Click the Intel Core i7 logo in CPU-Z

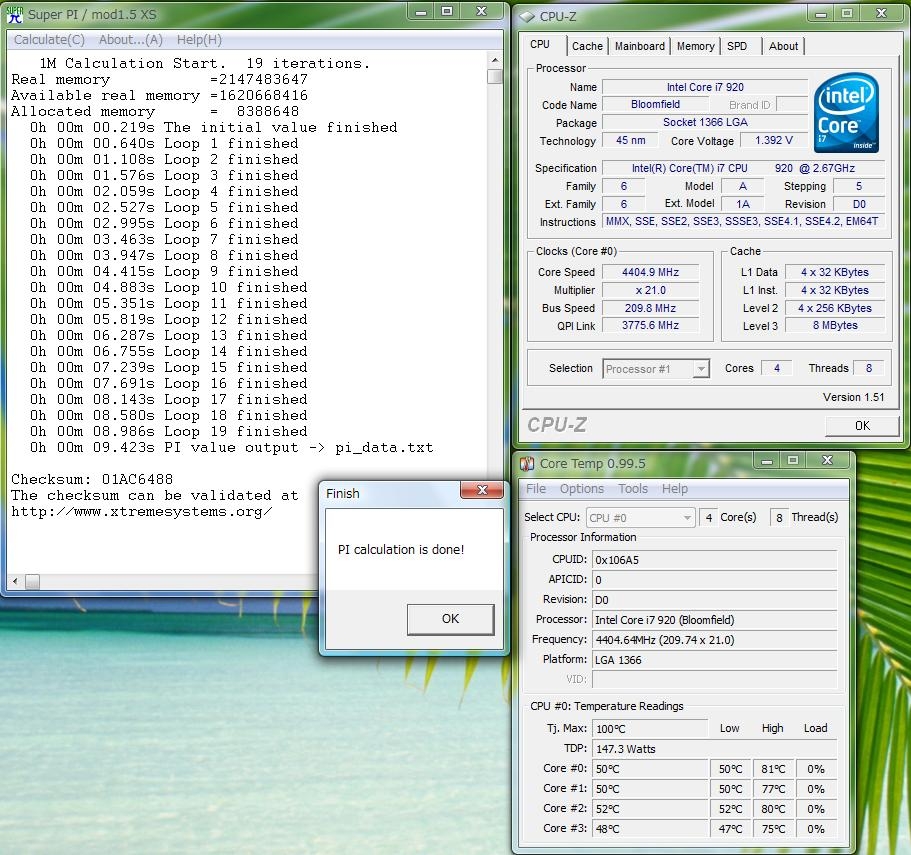click(x=846, y=113)
